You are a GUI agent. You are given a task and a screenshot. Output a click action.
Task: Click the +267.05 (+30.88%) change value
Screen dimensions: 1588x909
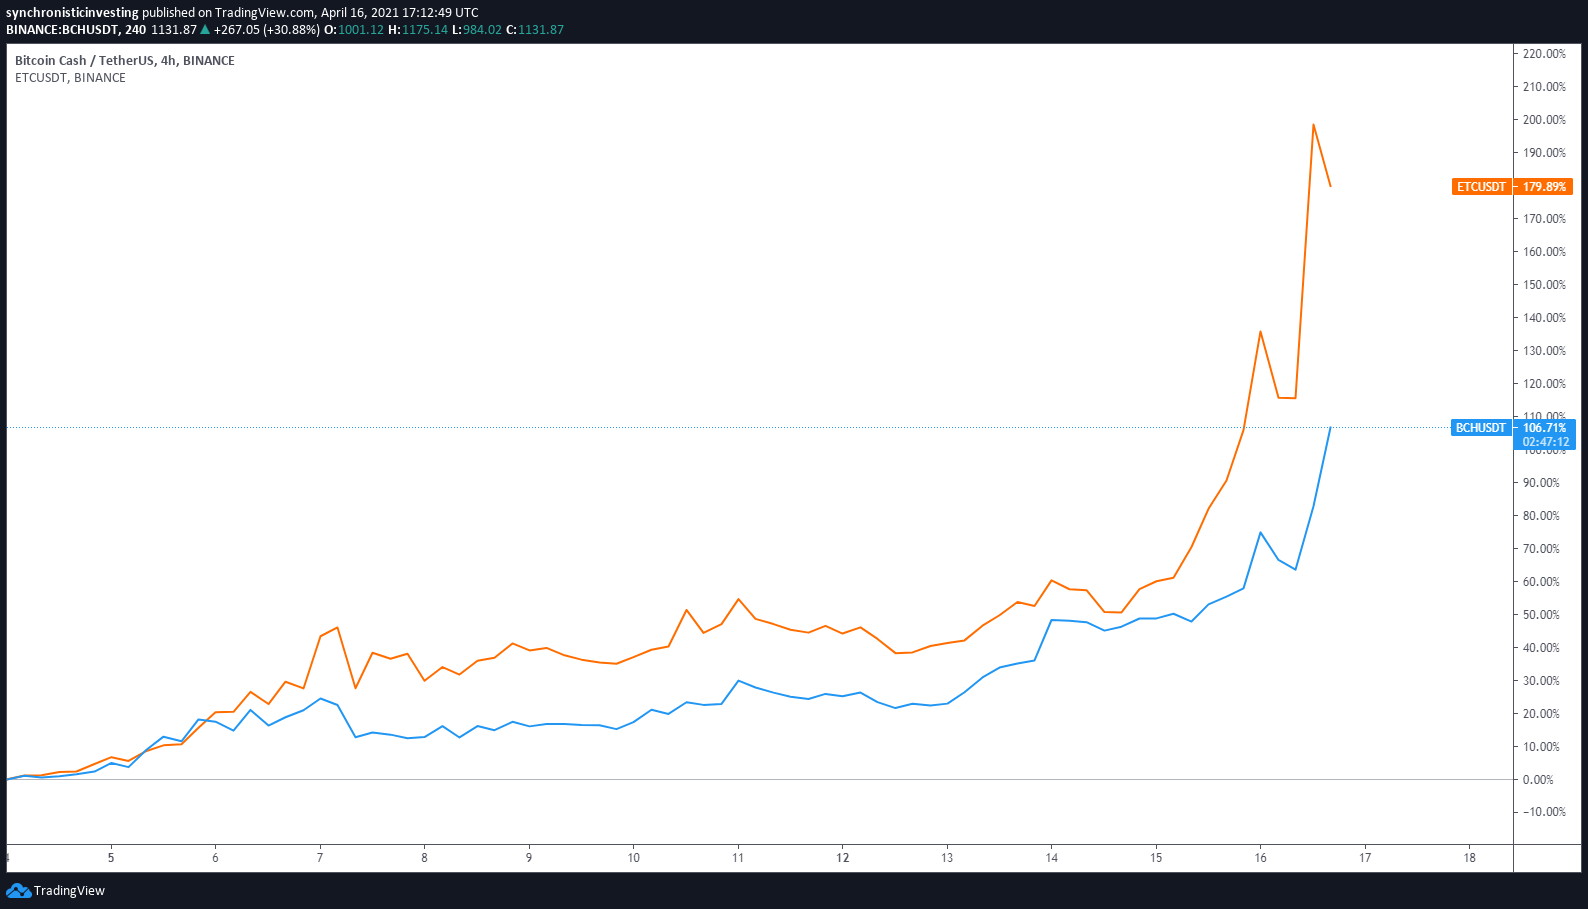point(266,30)
